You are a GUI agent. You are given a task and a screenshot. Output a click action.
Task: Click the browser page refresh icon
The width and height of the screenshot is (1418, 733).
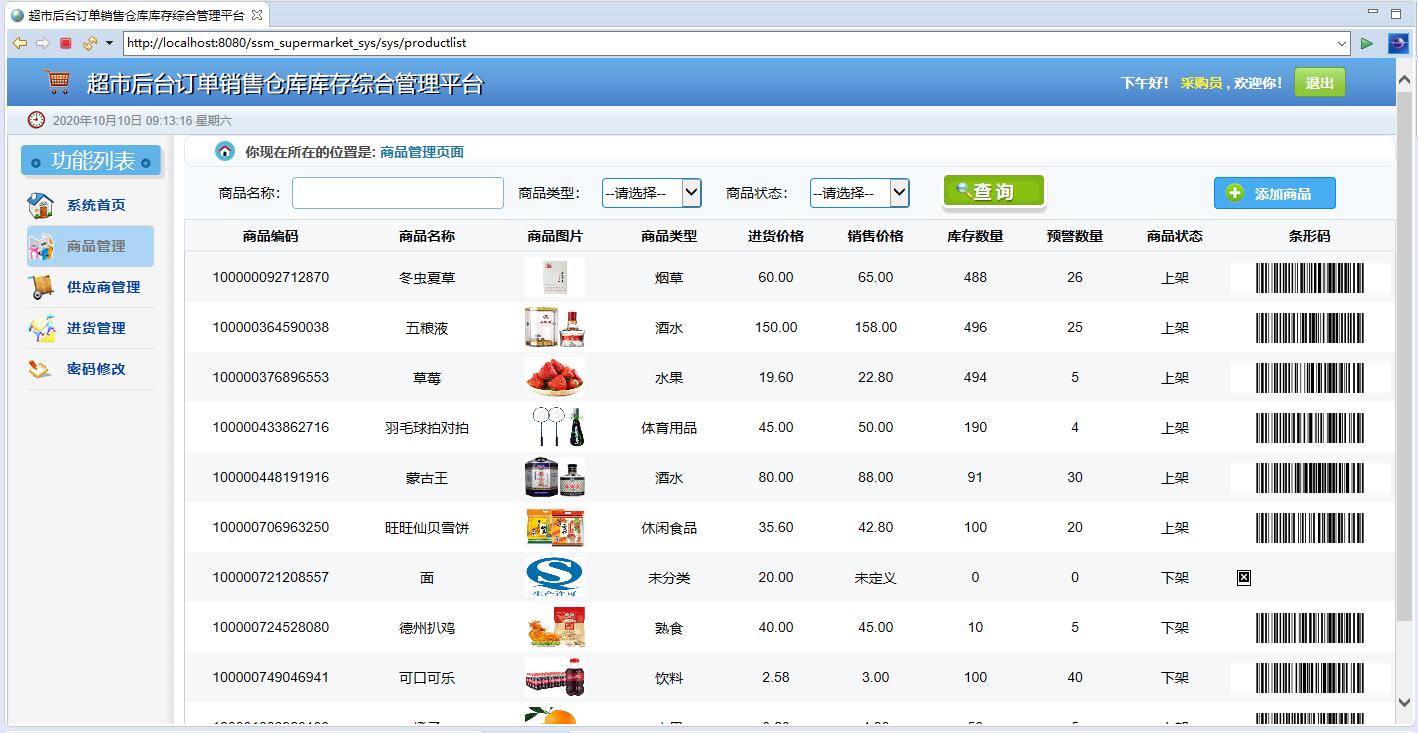(88, 43)
